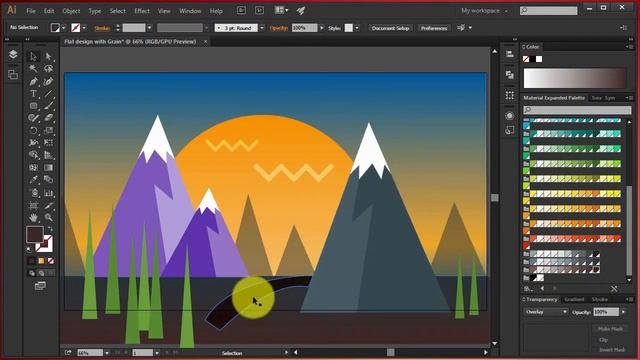
Task: Open the Artboards panel icon
Action: coord(13,75)
